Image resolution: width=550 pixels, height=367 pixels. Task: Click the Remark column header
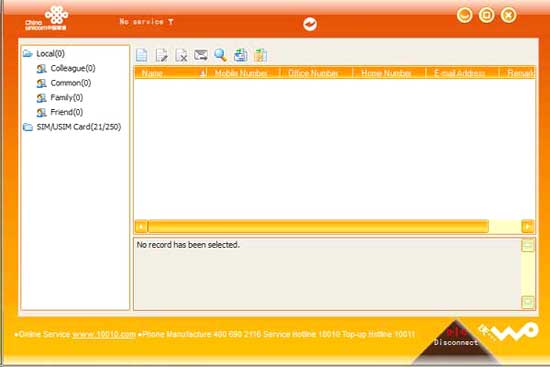(x=518, y=73)
